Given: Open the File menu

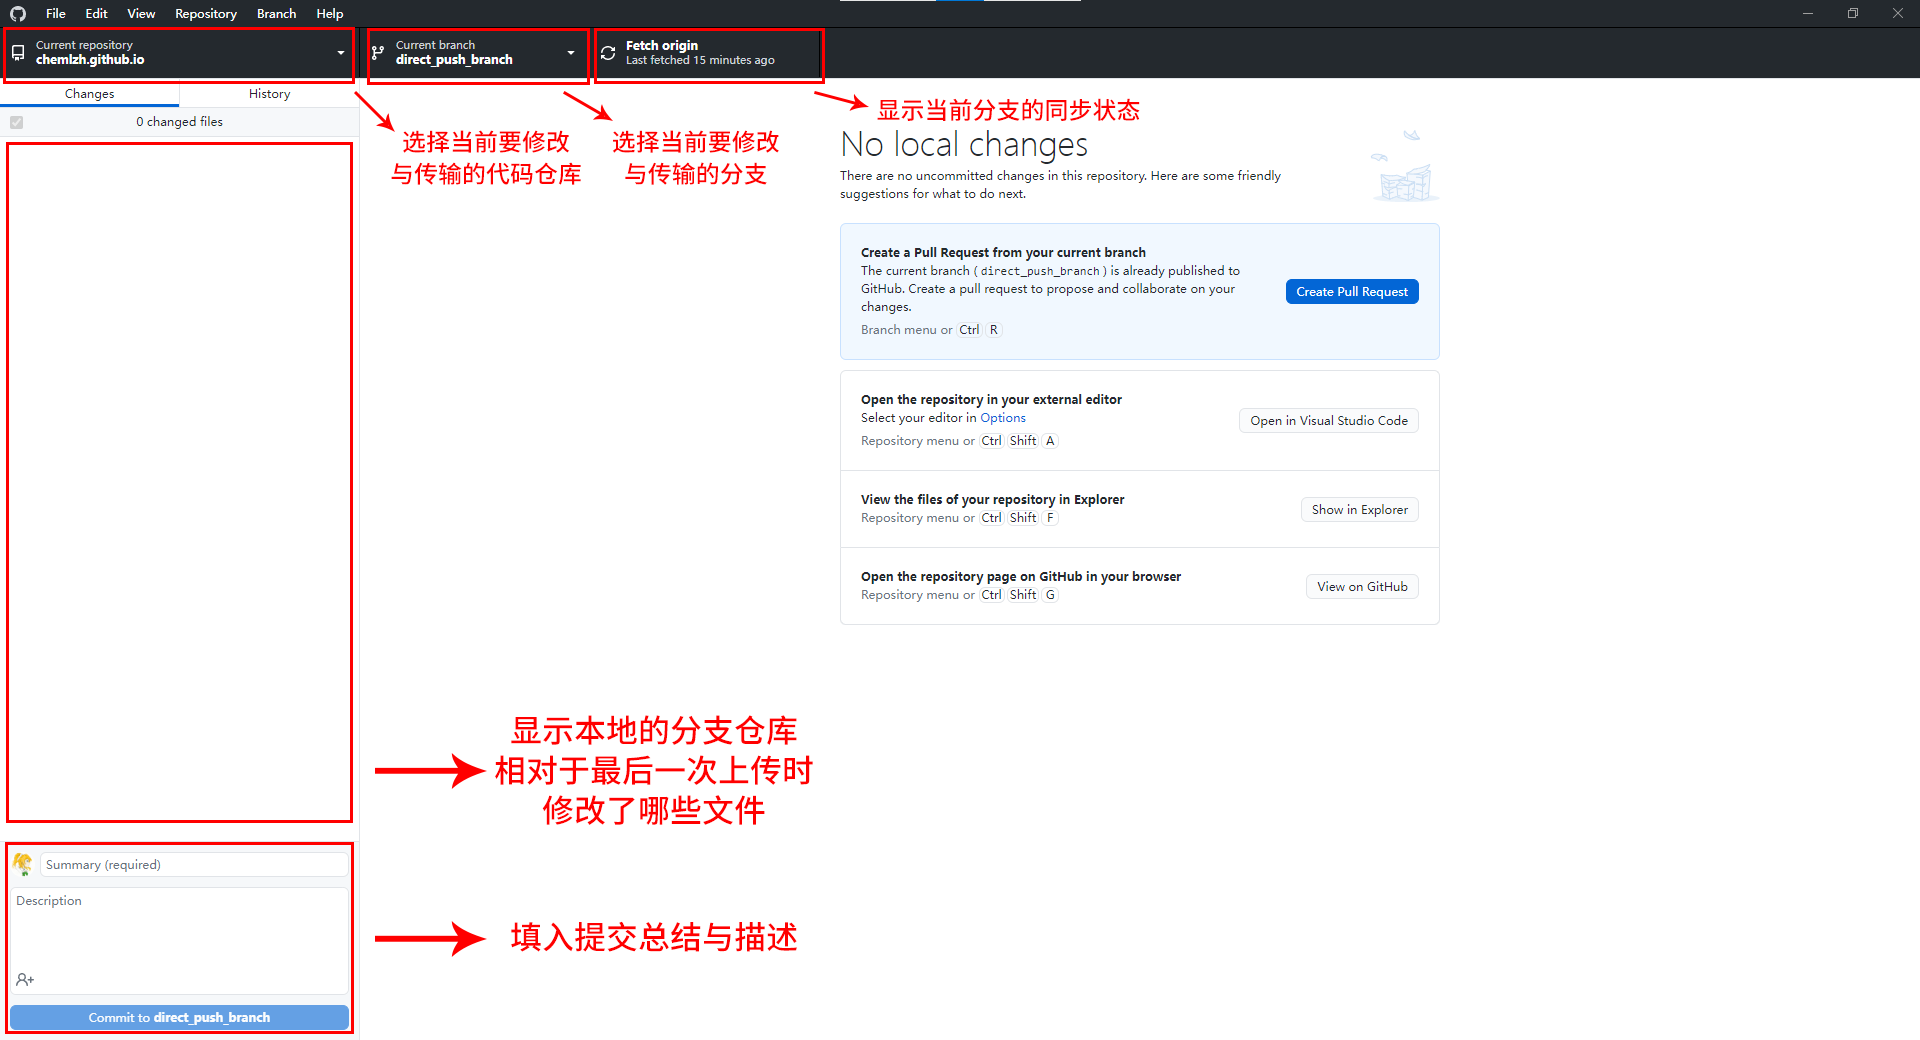Looking at the screenshot, I should (x=56, y=14).
